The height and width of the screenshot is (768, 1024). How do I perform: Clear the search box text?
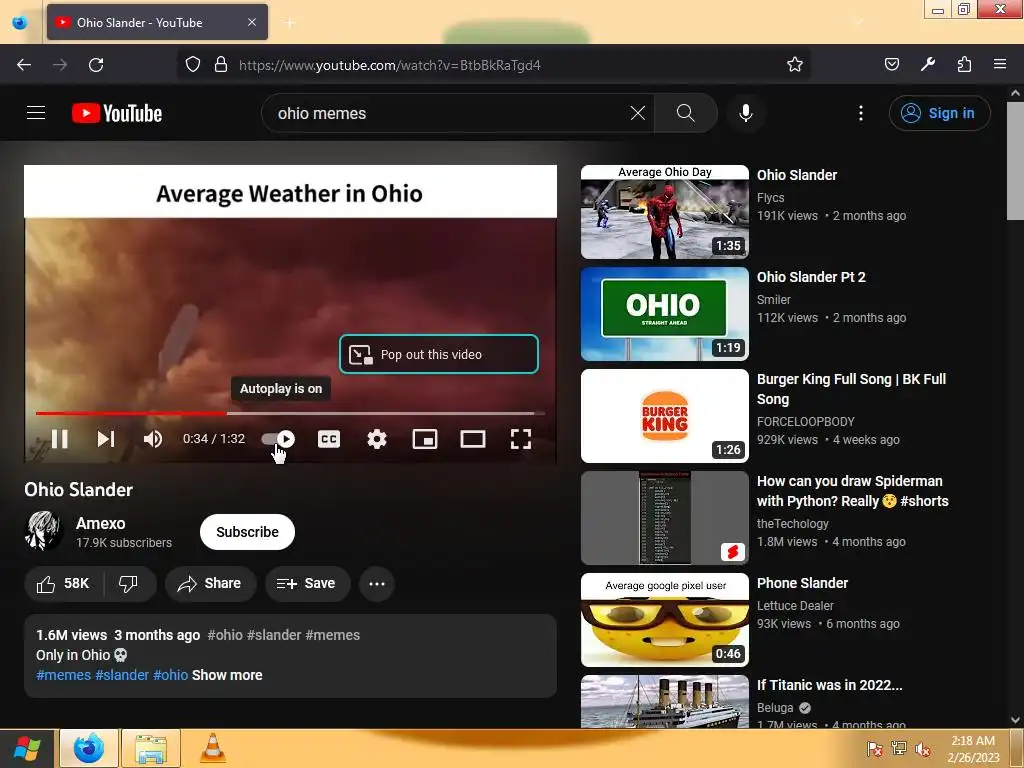pos(638,113)
